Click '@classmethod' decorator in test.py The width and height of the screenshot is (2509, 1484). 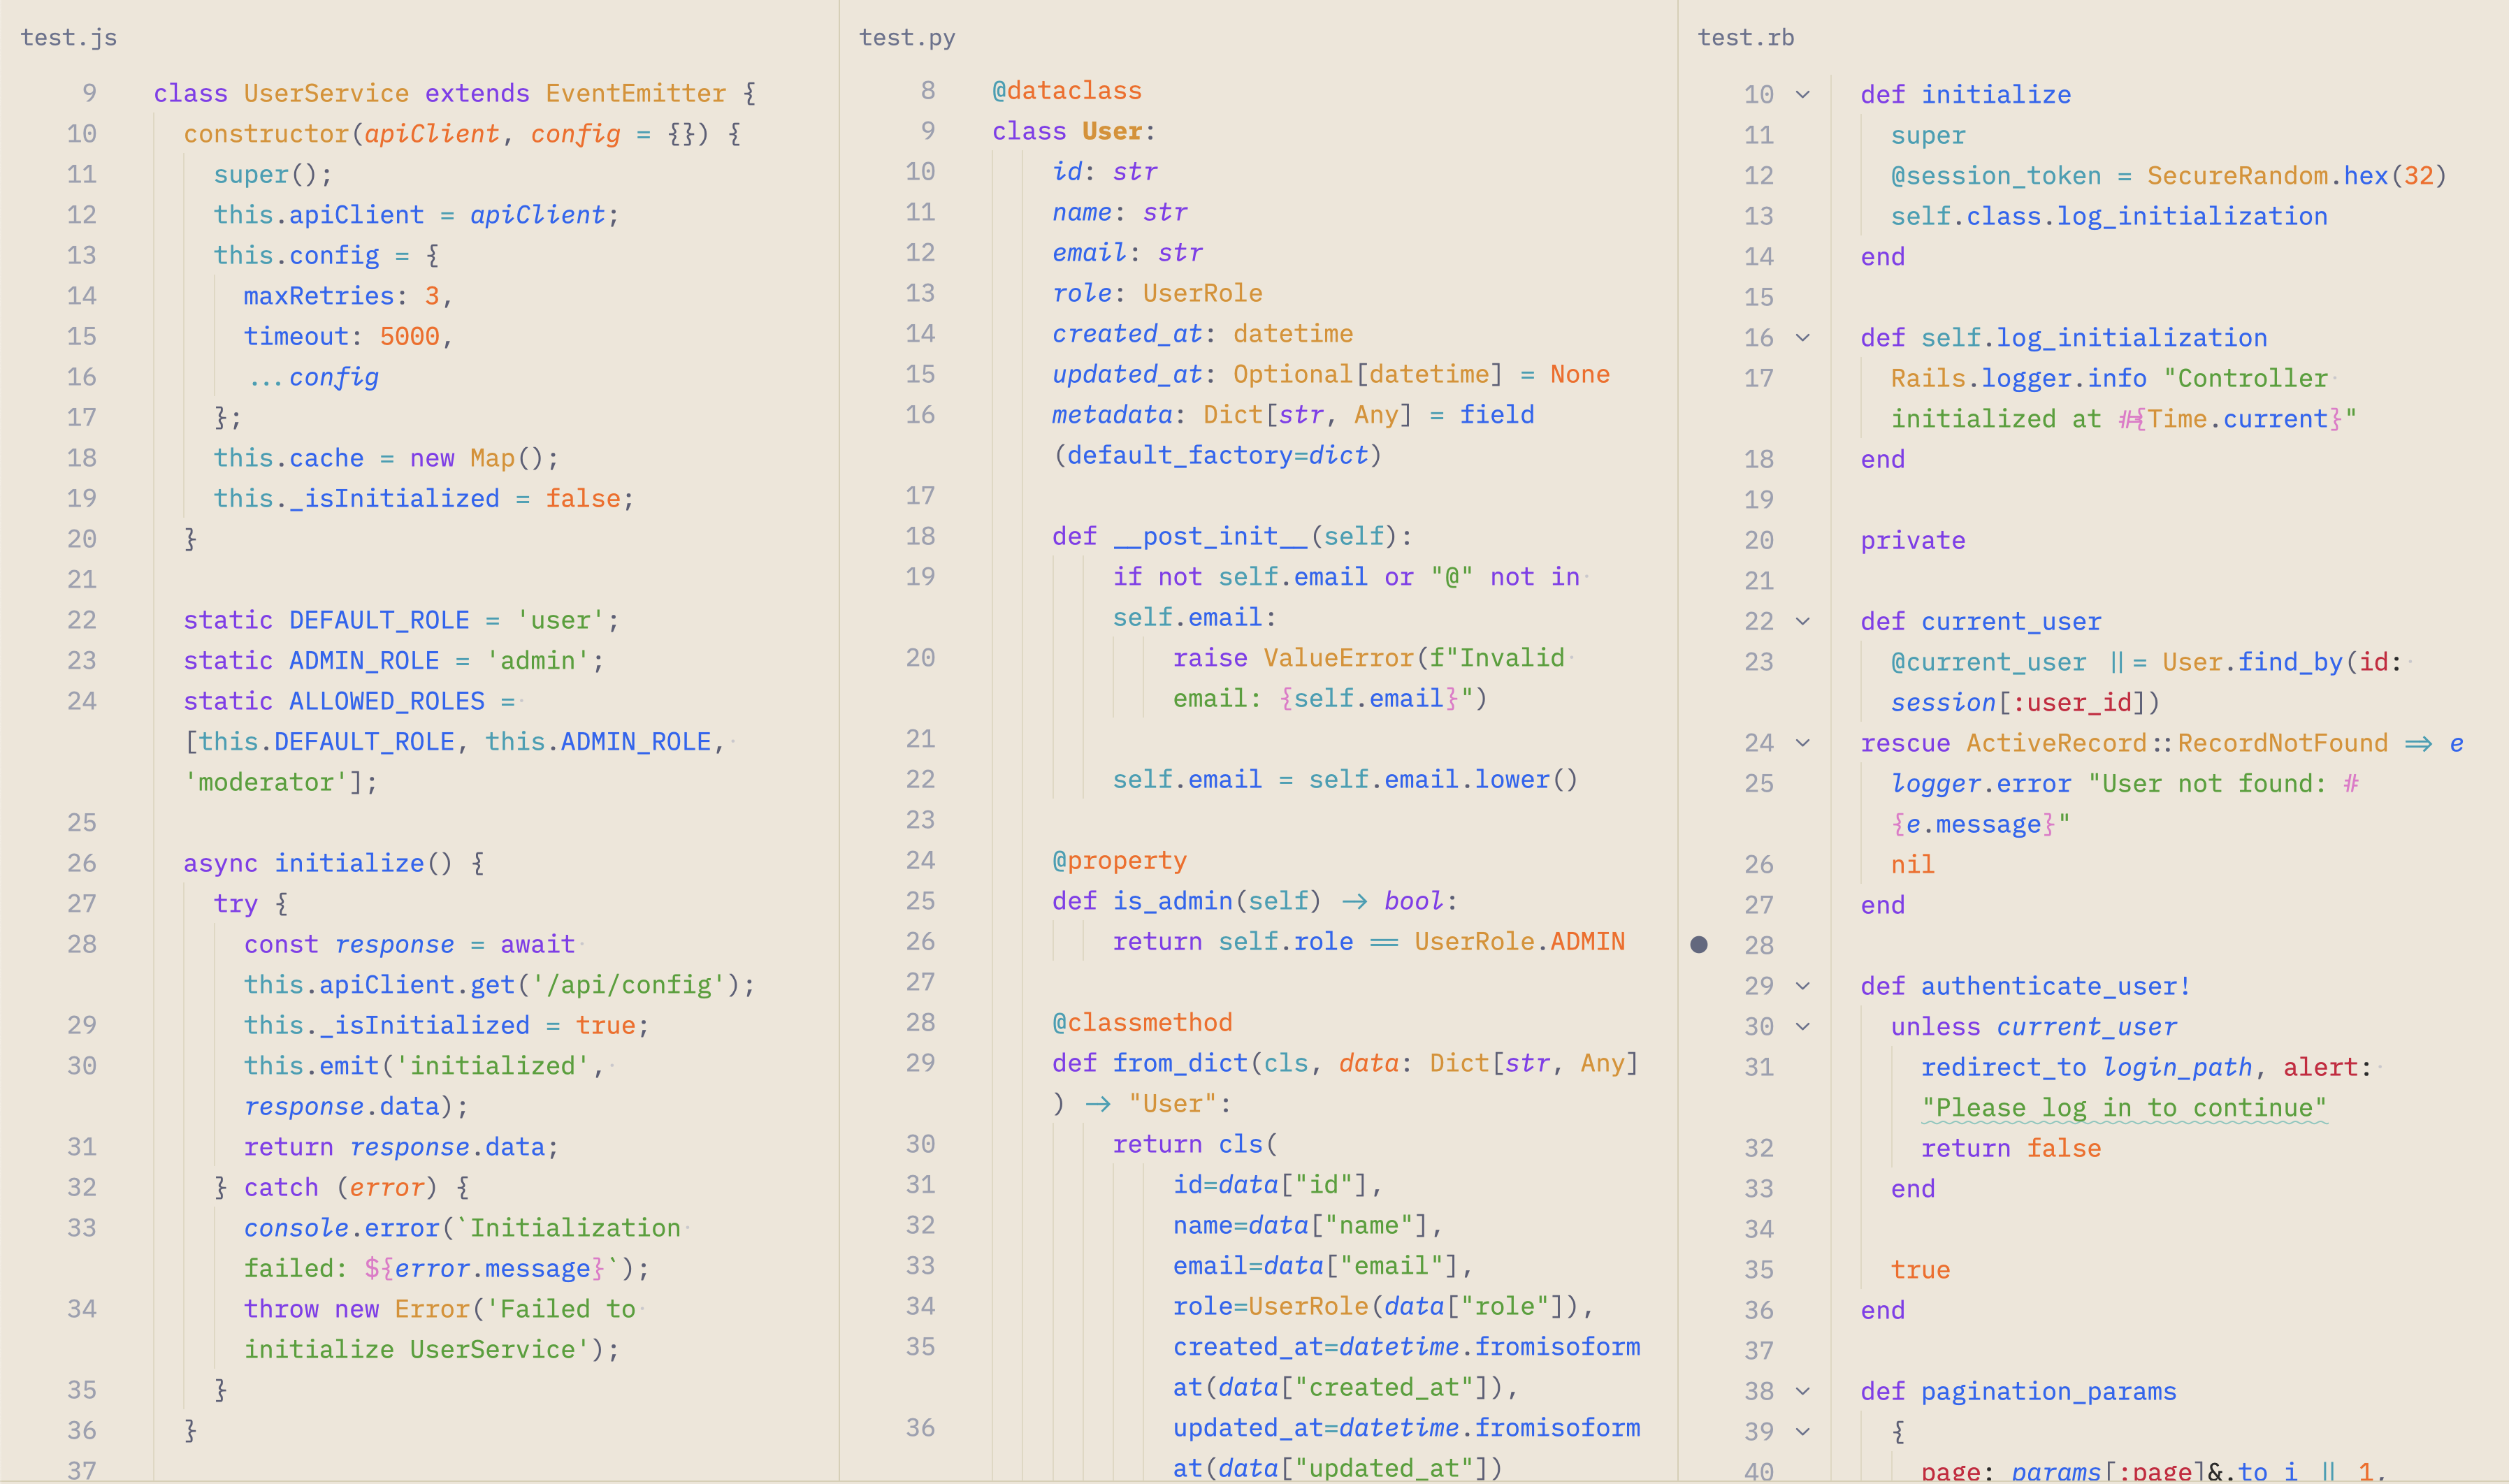click(x=1142, y=1023)
